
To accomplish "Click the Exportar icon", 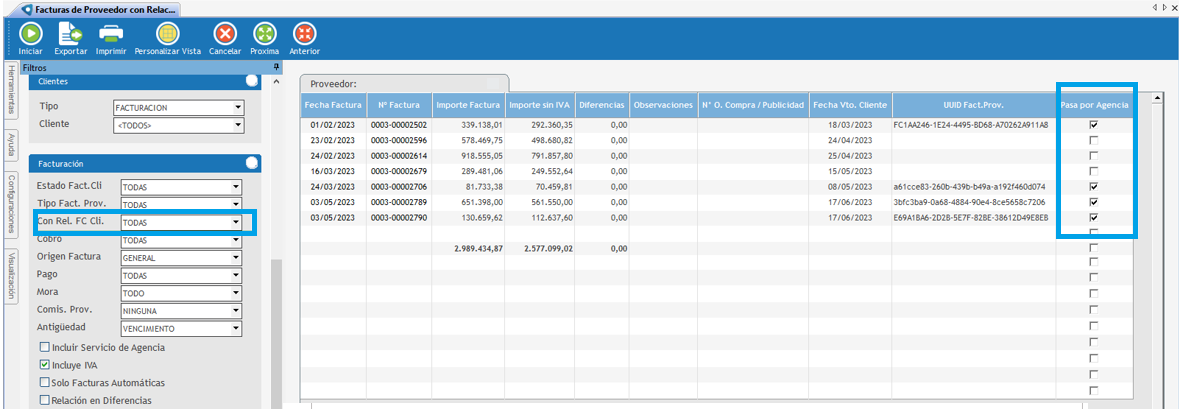I will 70,35.
